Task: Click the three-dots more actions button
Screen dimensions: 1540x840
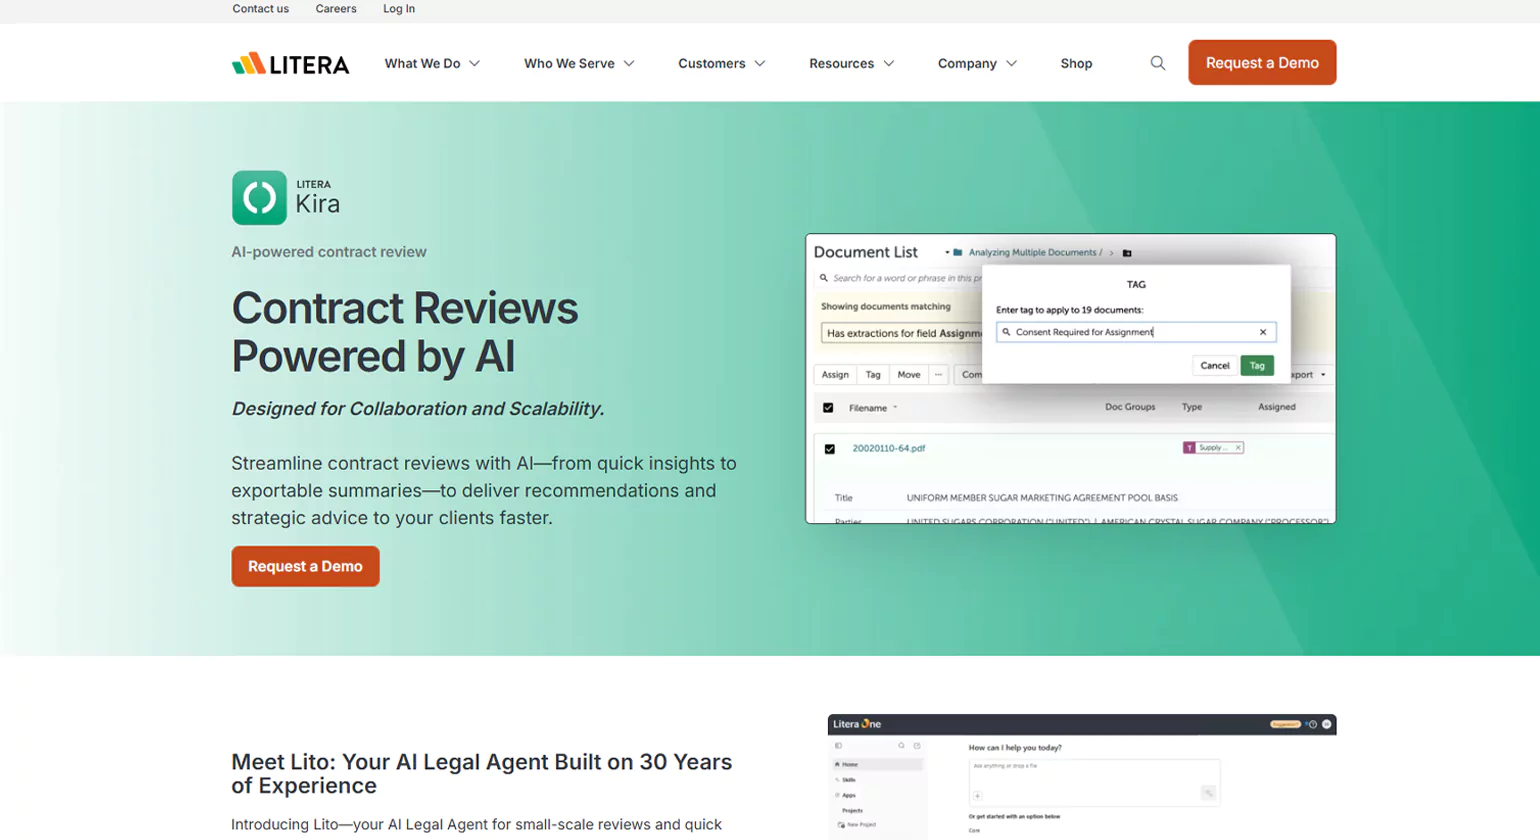Action: click(938, 375)
